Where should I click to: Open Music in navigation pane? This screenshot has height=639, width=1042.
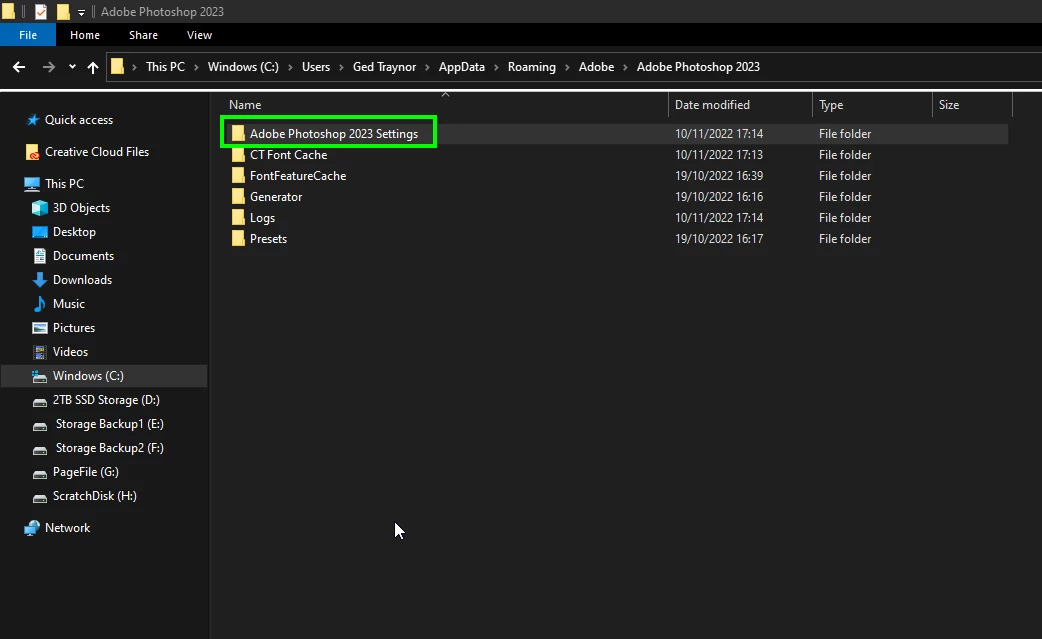68,304
